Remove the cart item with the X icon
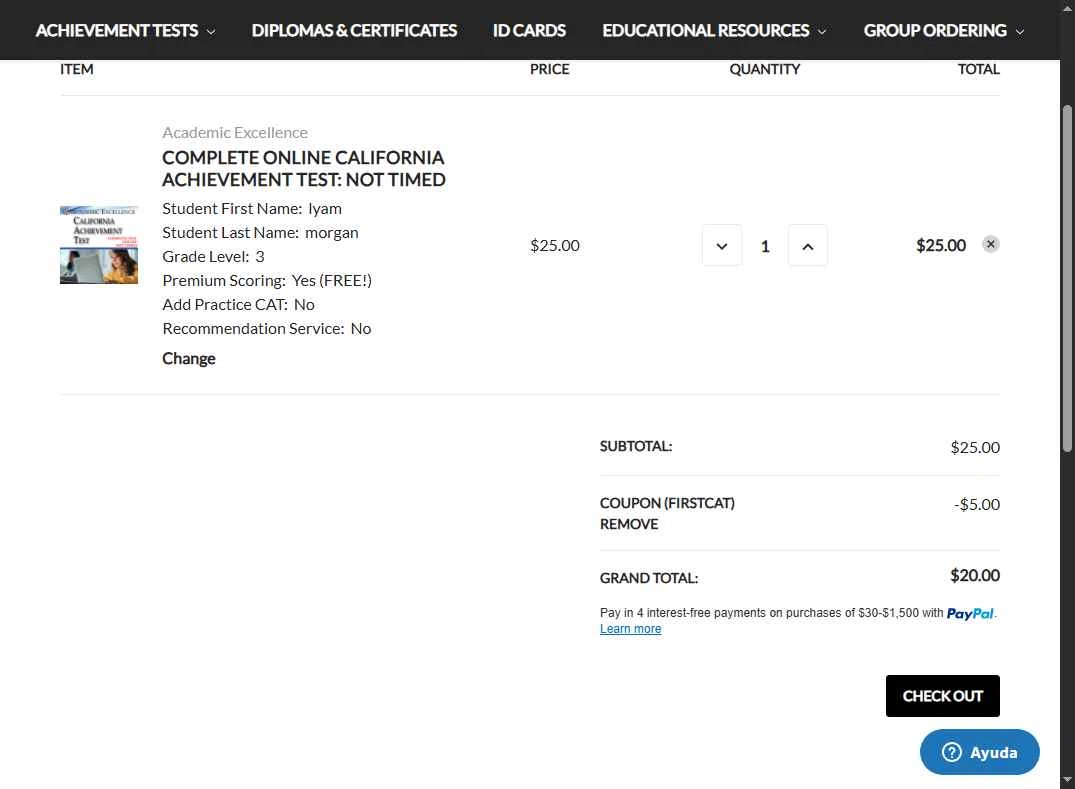 point(990,244)
